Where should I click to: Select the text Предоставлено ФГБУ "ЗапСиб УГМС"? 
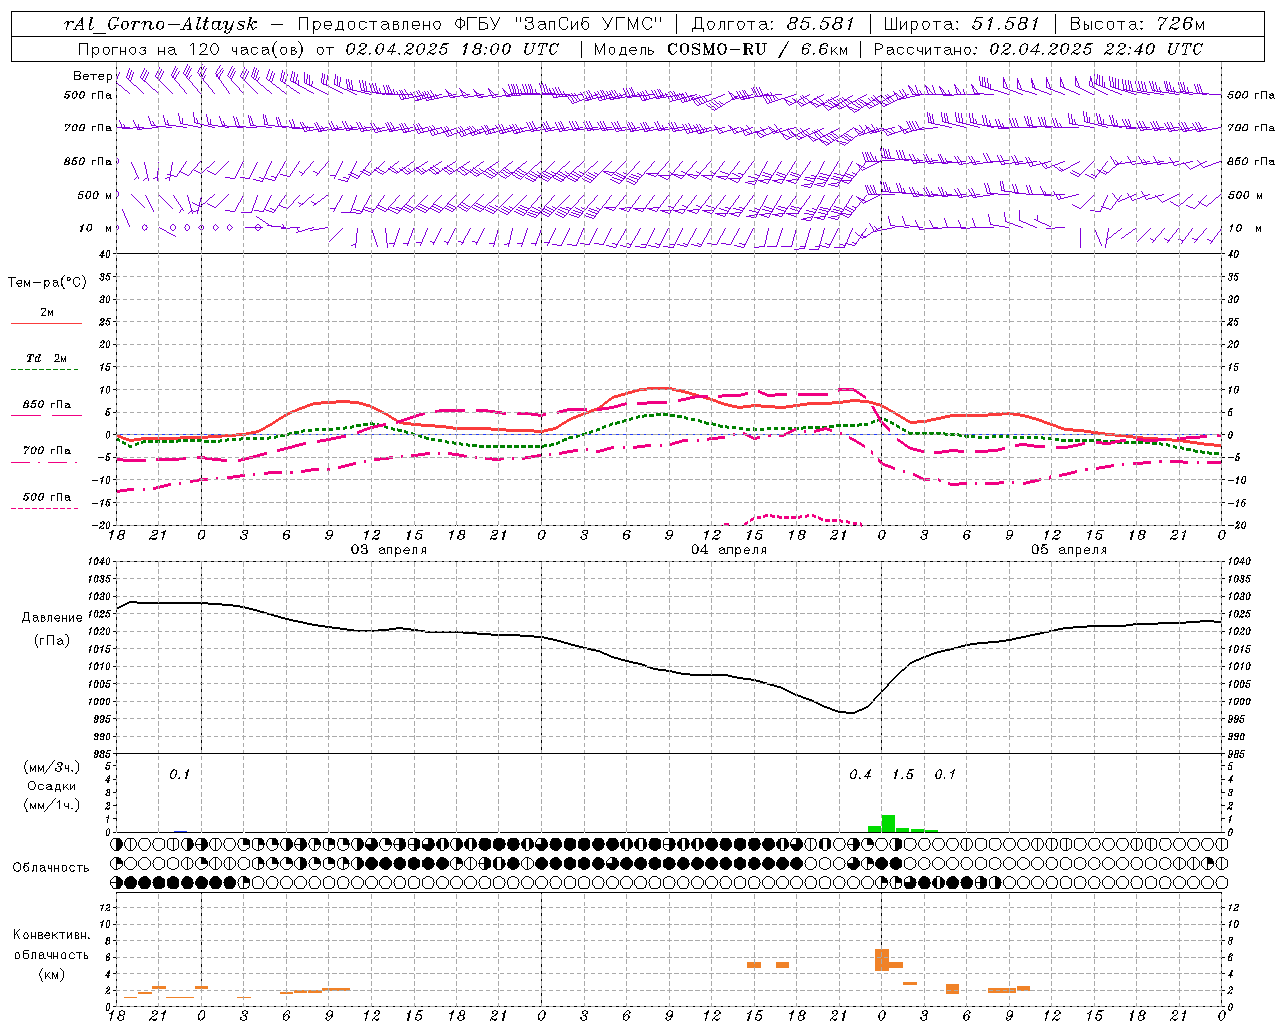point(481,23)
